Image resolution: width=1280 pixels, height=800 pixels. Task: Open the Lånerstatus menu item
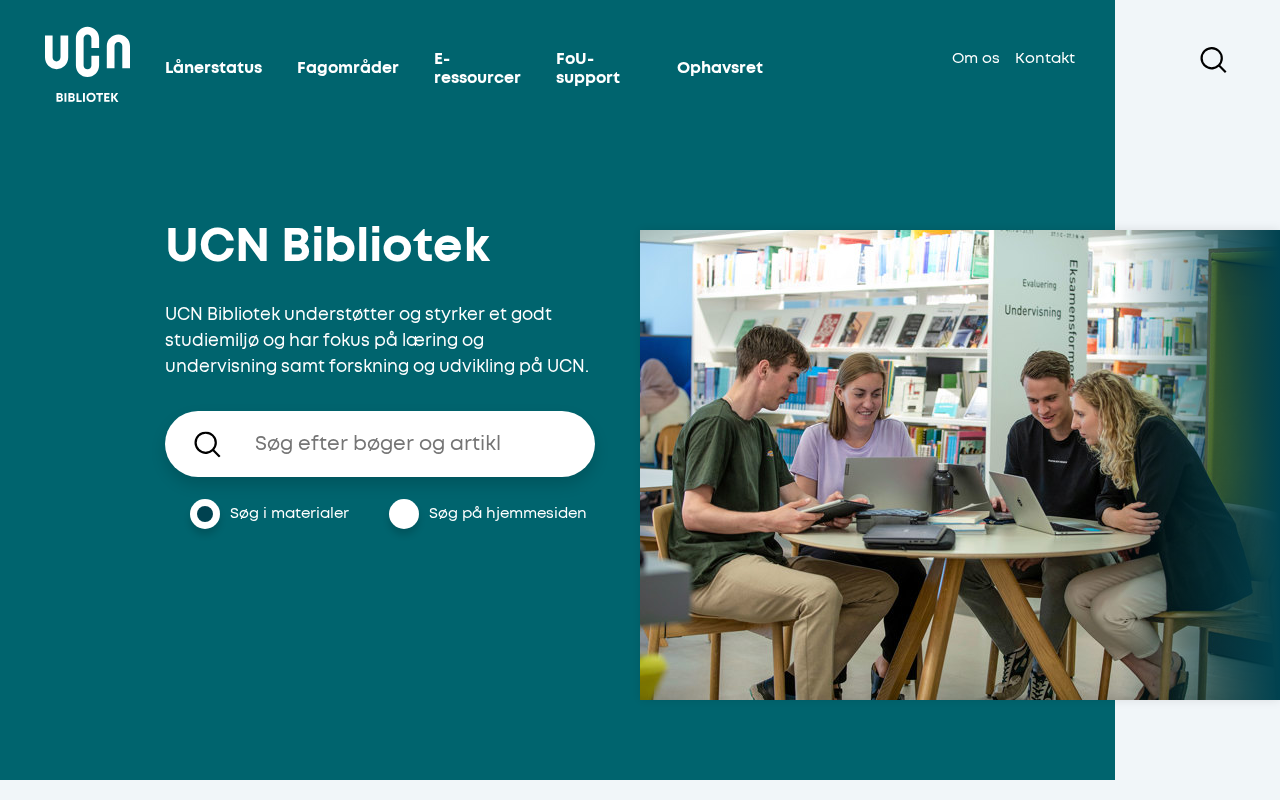click(x=213, y=68)
